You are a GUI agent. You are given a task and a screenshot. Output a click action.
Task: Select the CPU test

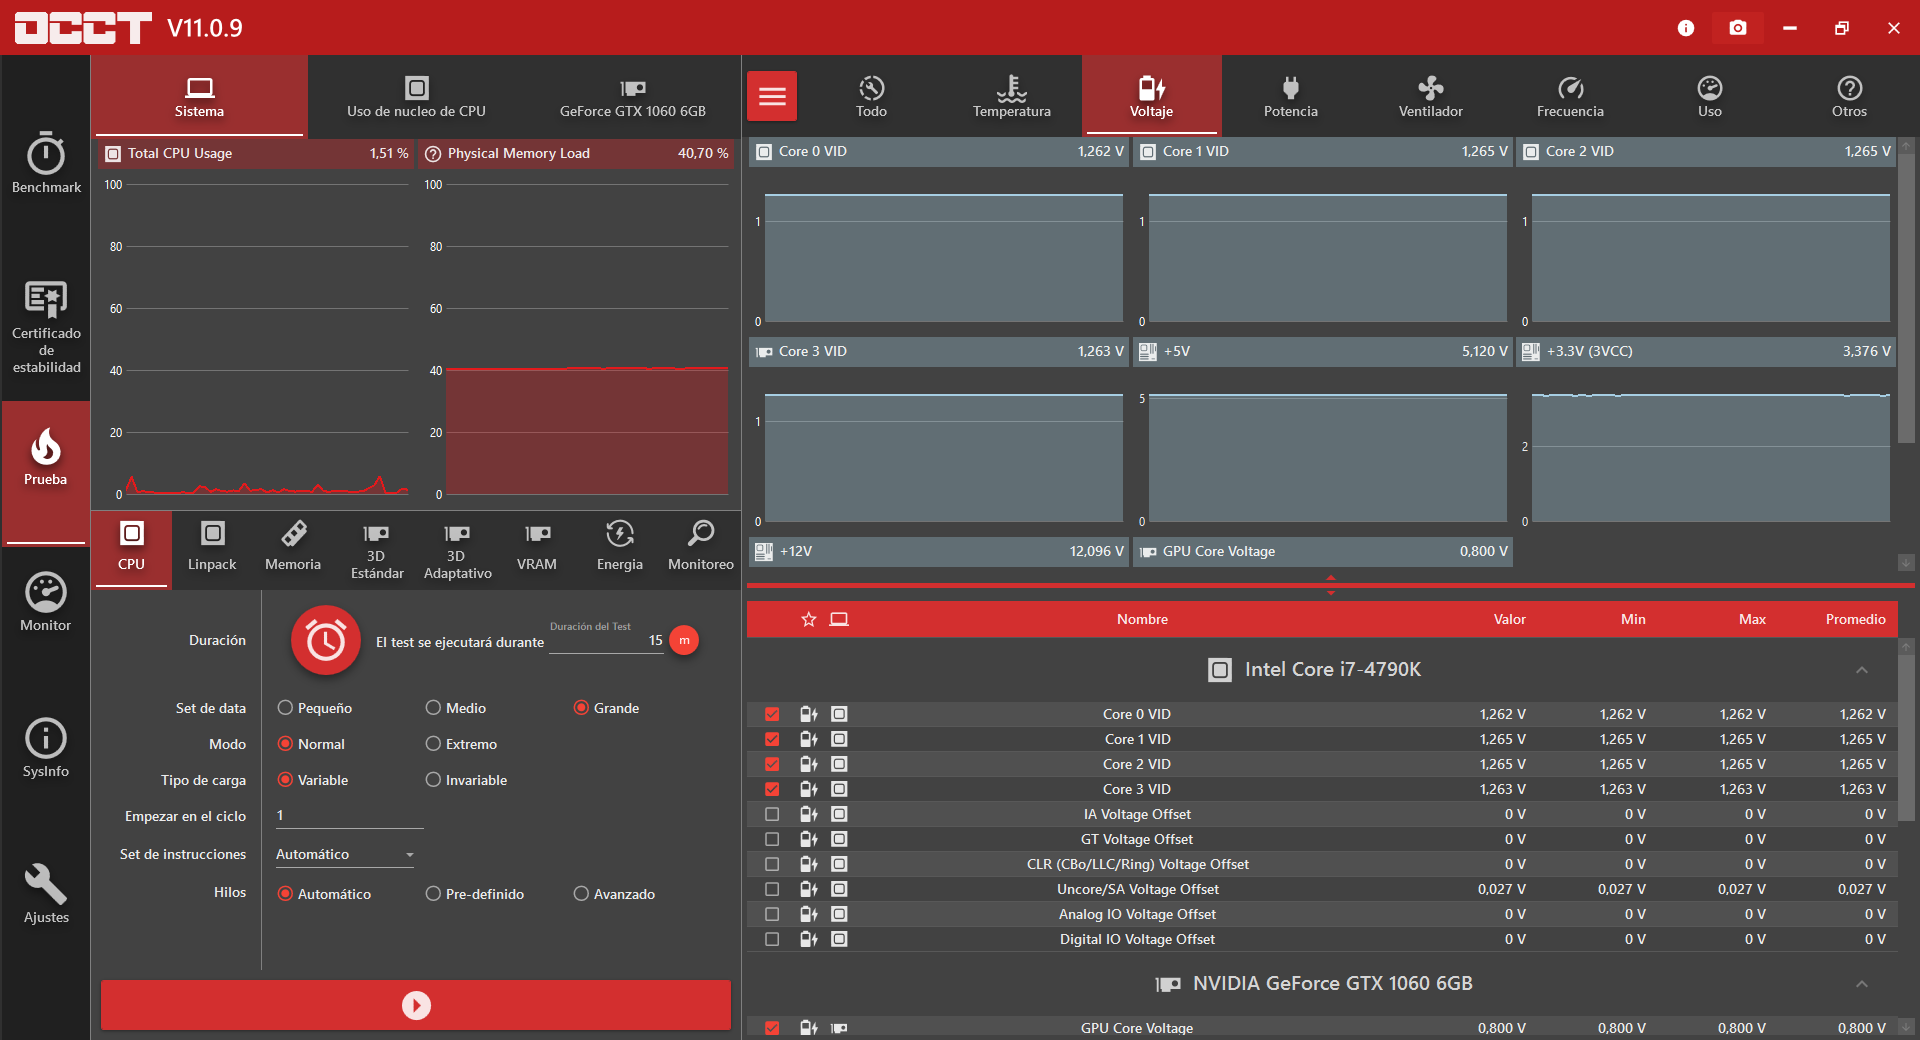click(x=132, y=549)
